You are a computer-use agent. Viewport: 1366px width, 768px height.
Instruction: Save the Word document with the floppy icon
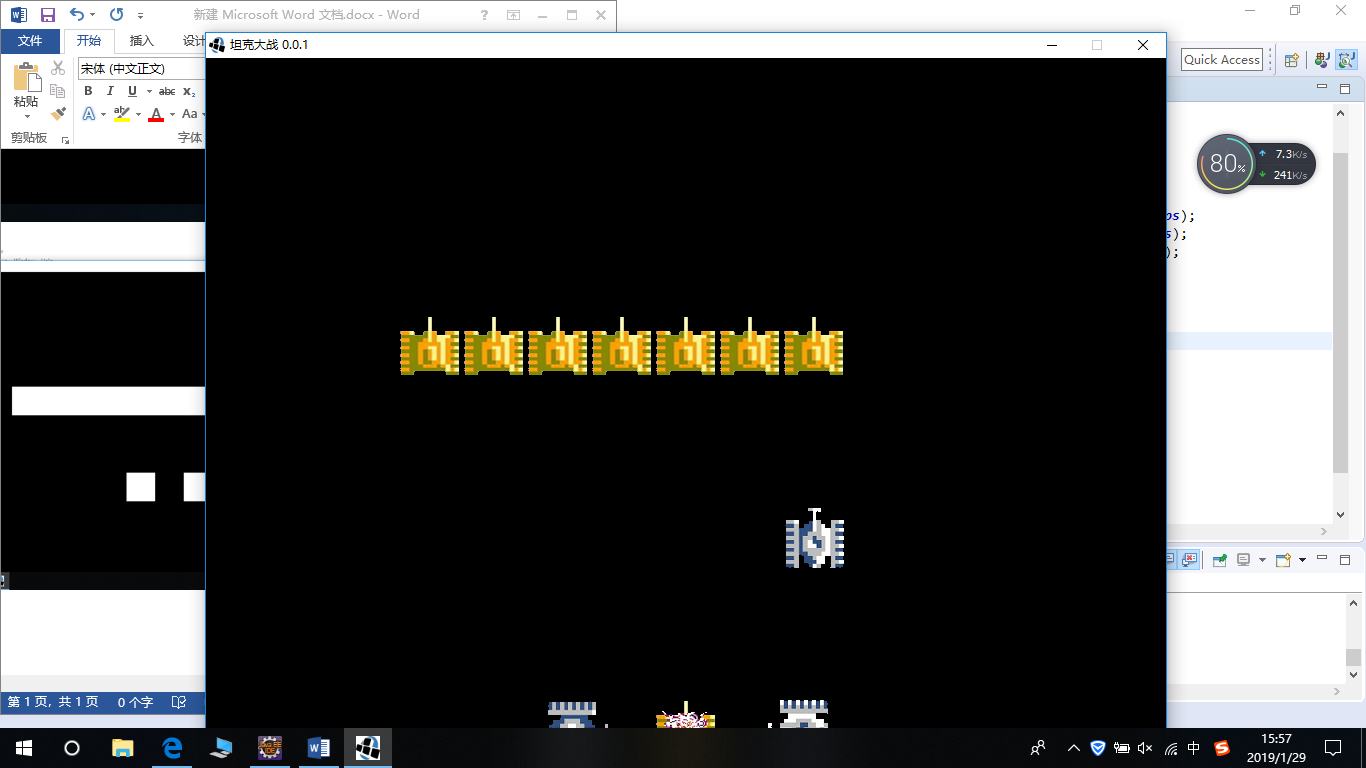[x=48, y=15]
